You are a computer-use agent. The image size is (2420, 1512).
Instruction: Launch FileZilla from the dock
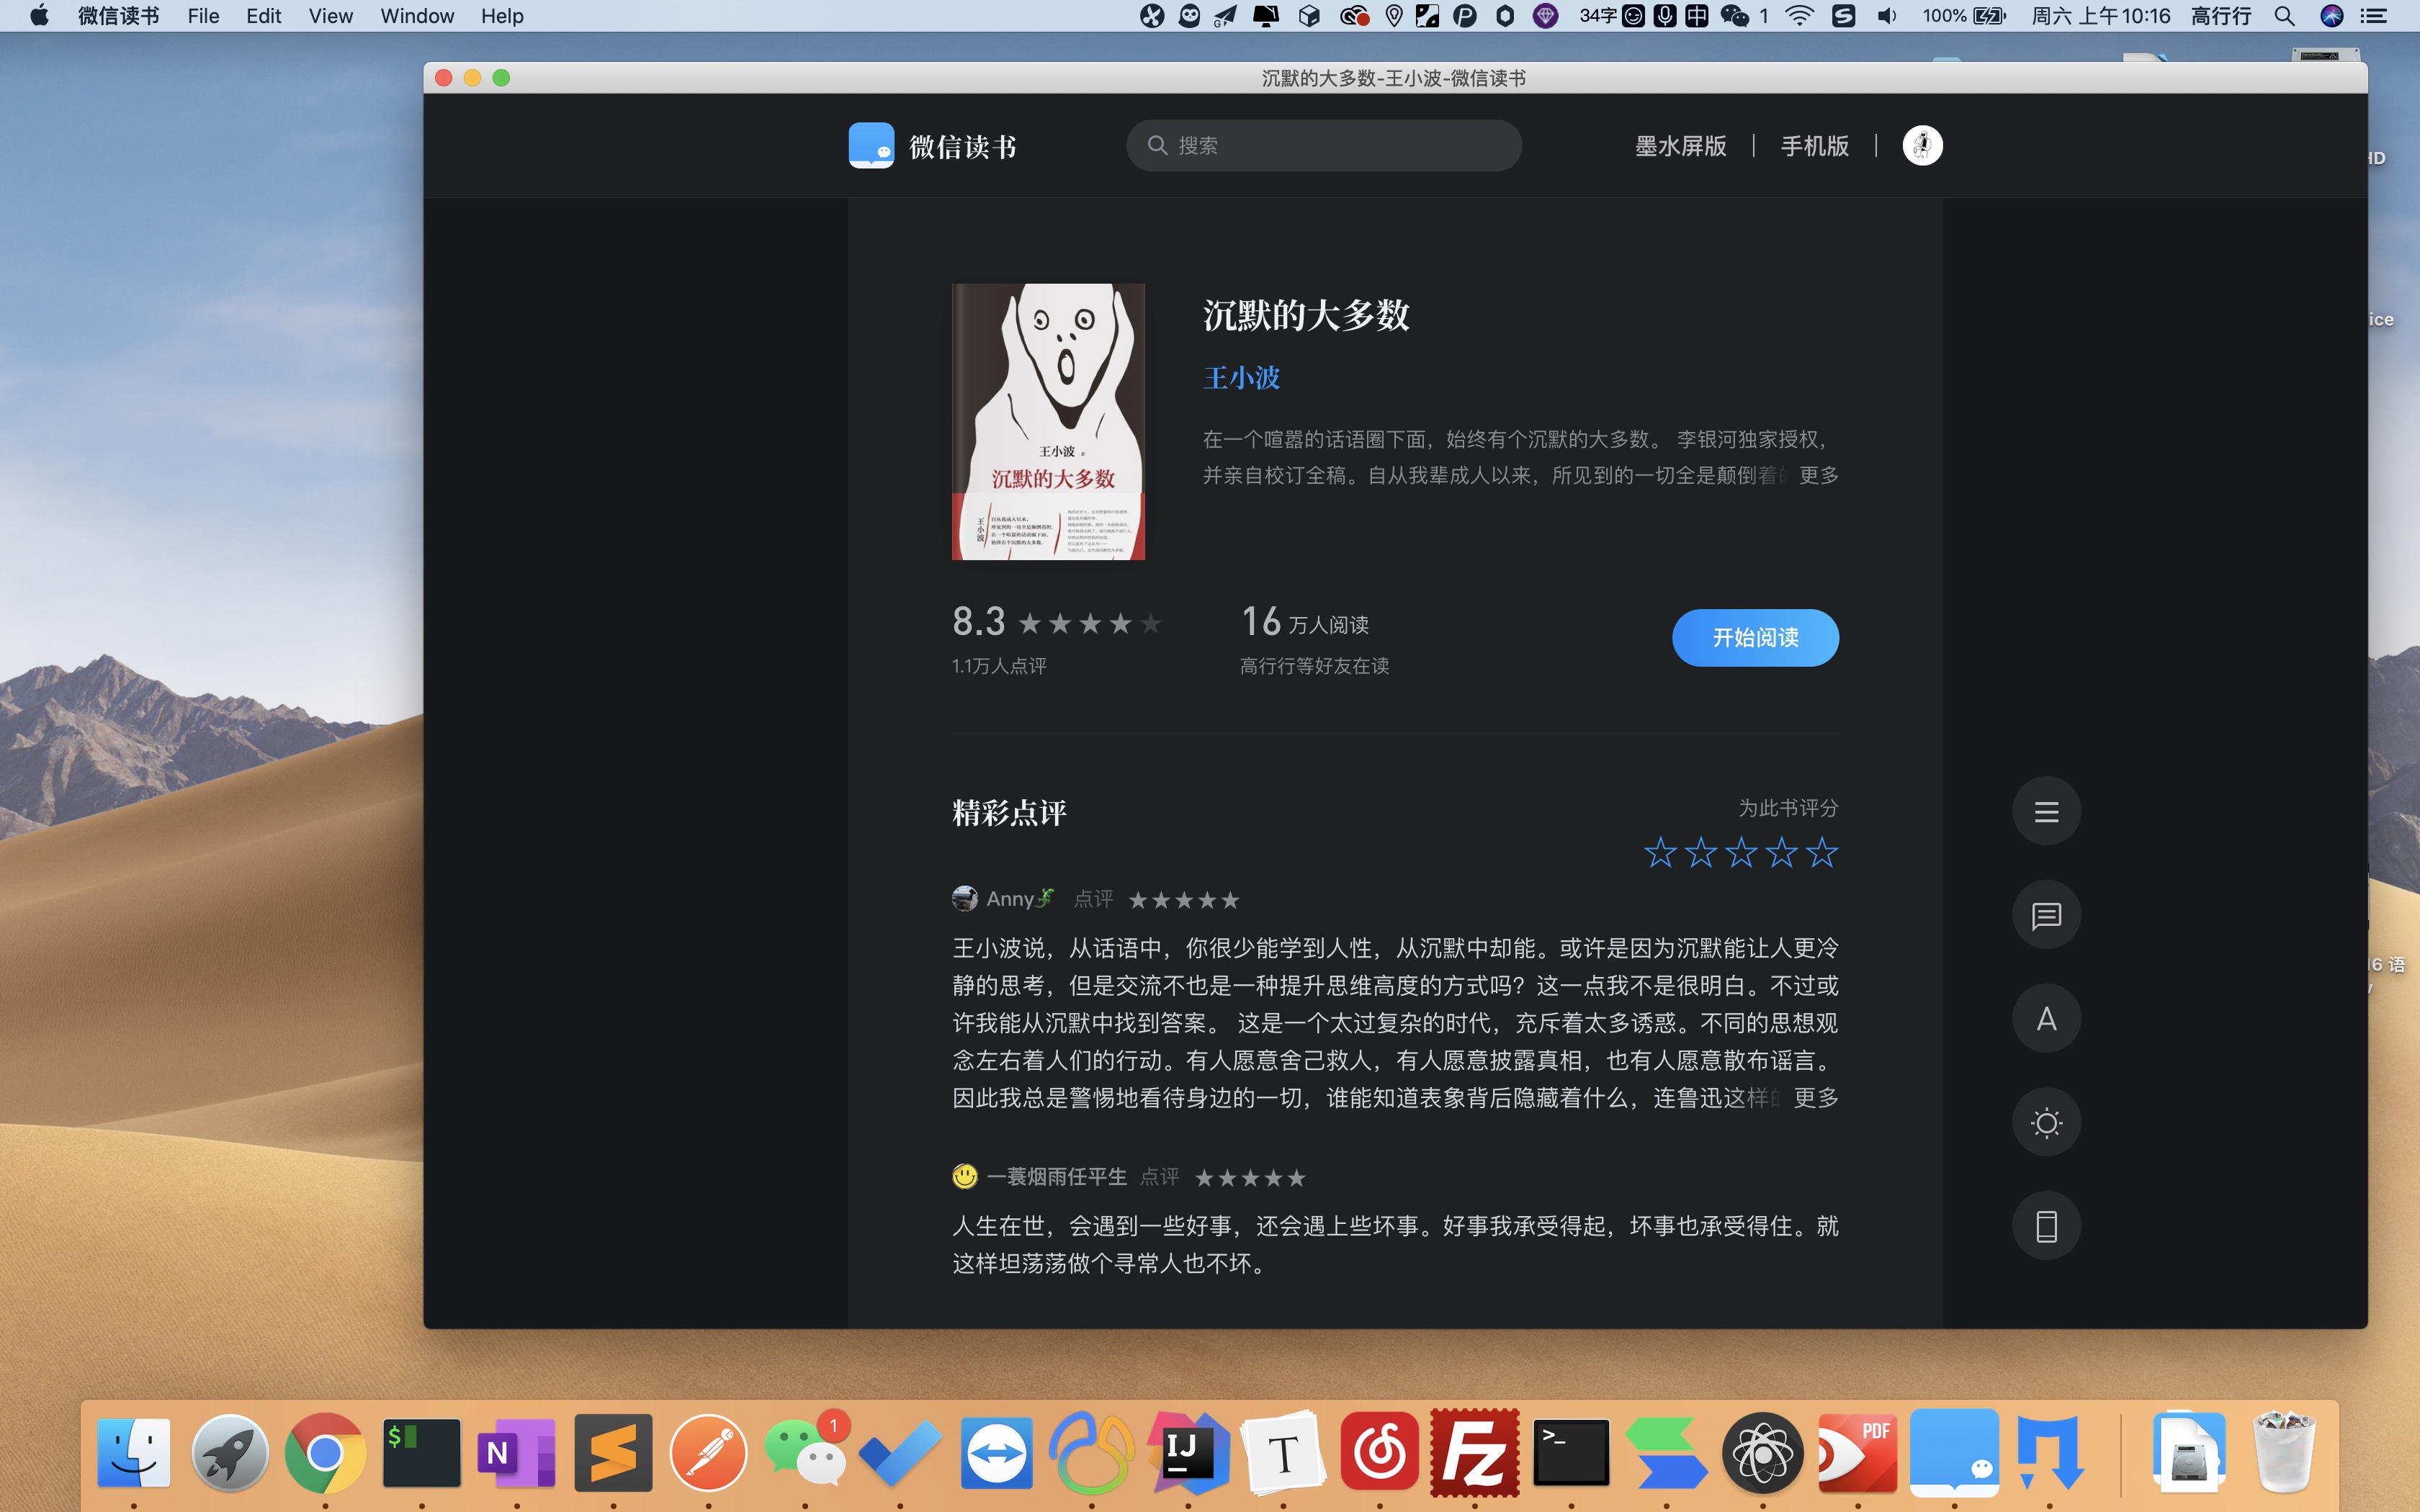pos(1475,1452)
